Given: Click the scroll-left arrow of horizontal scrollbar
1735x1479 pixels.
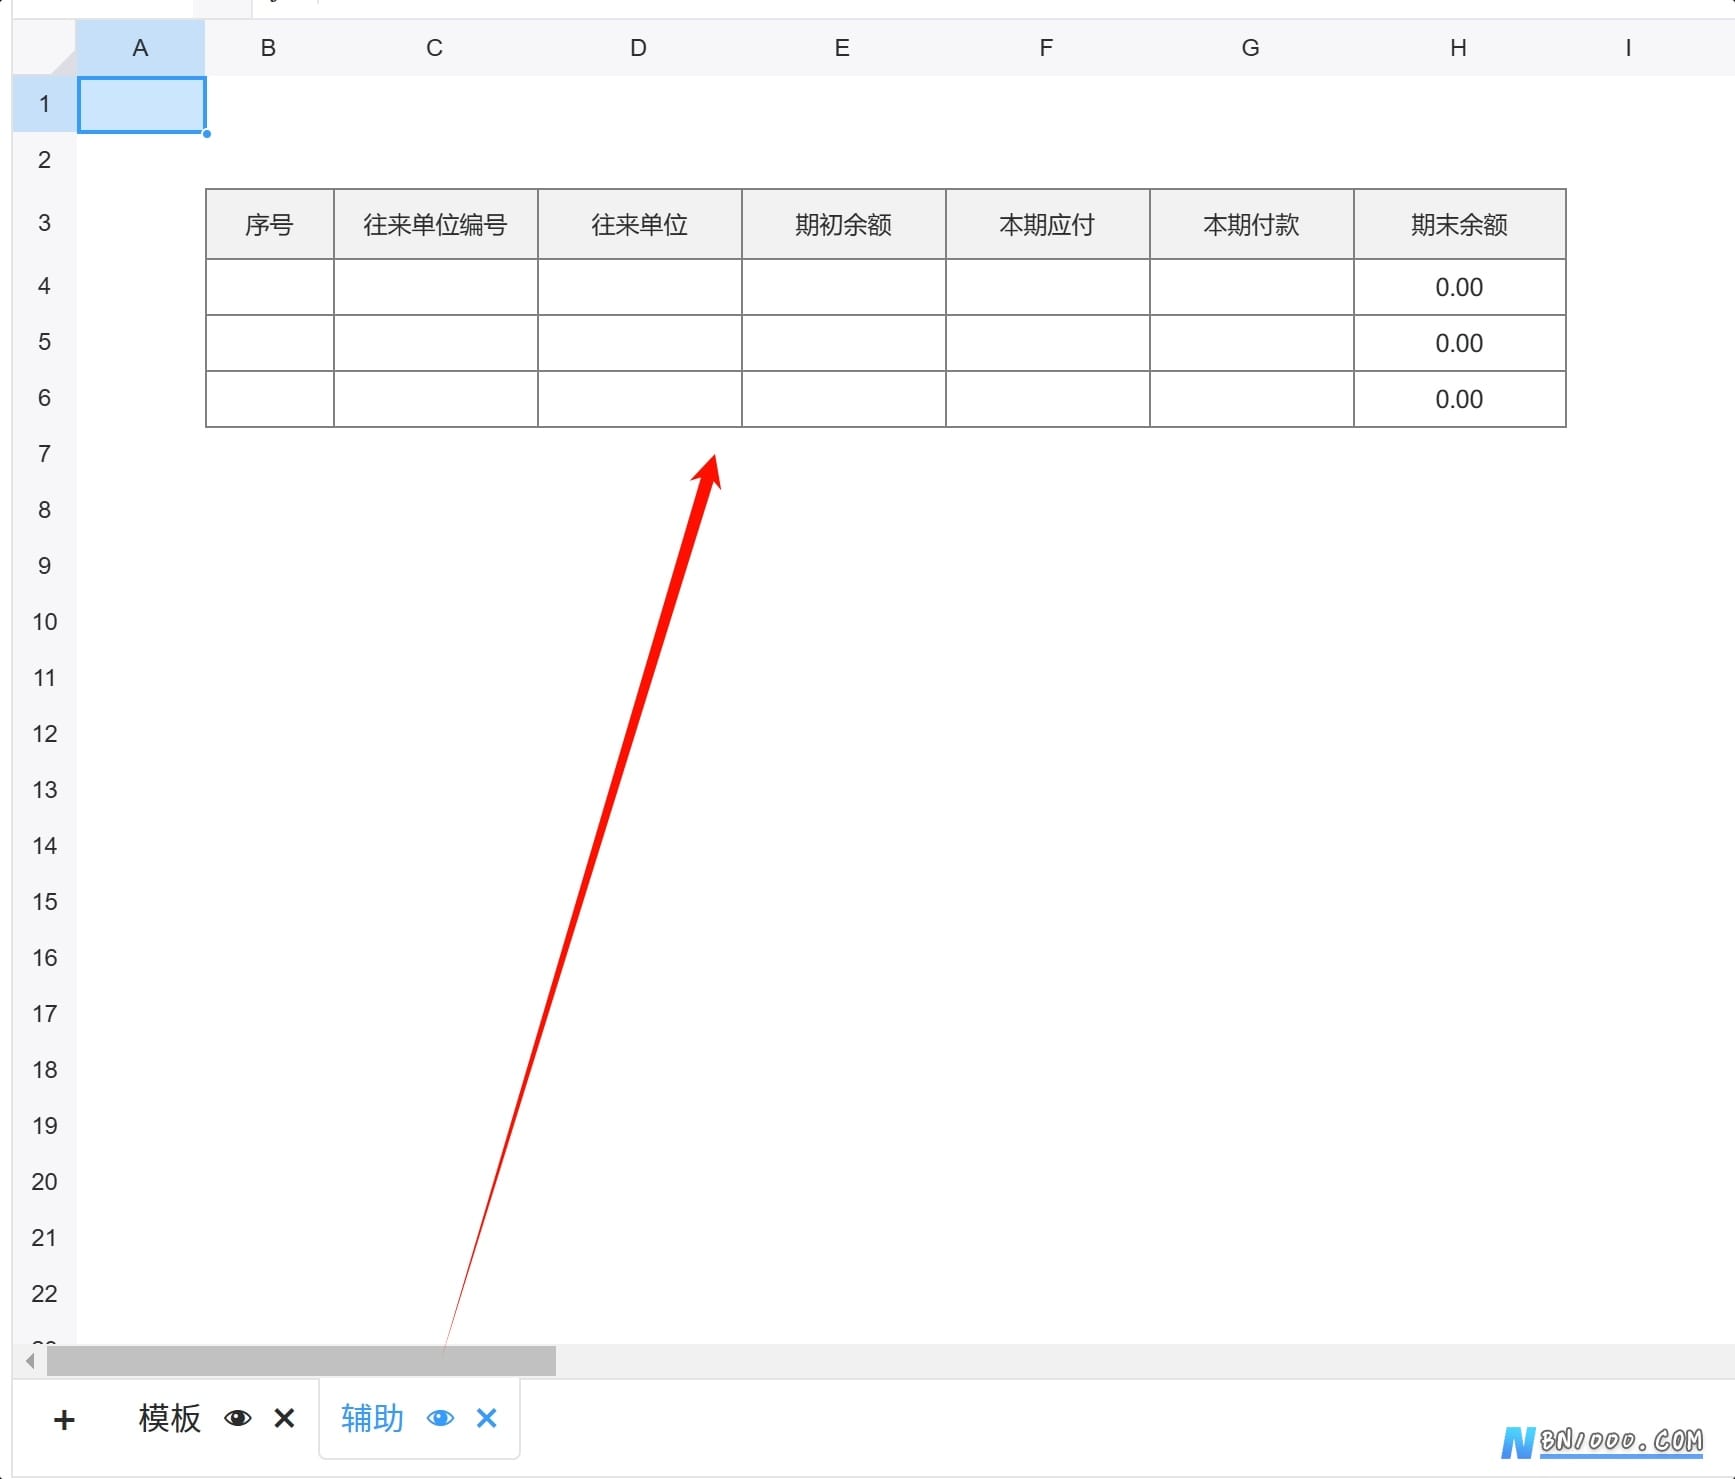Looking at the screenshot, I should (x=30, y=1361).
